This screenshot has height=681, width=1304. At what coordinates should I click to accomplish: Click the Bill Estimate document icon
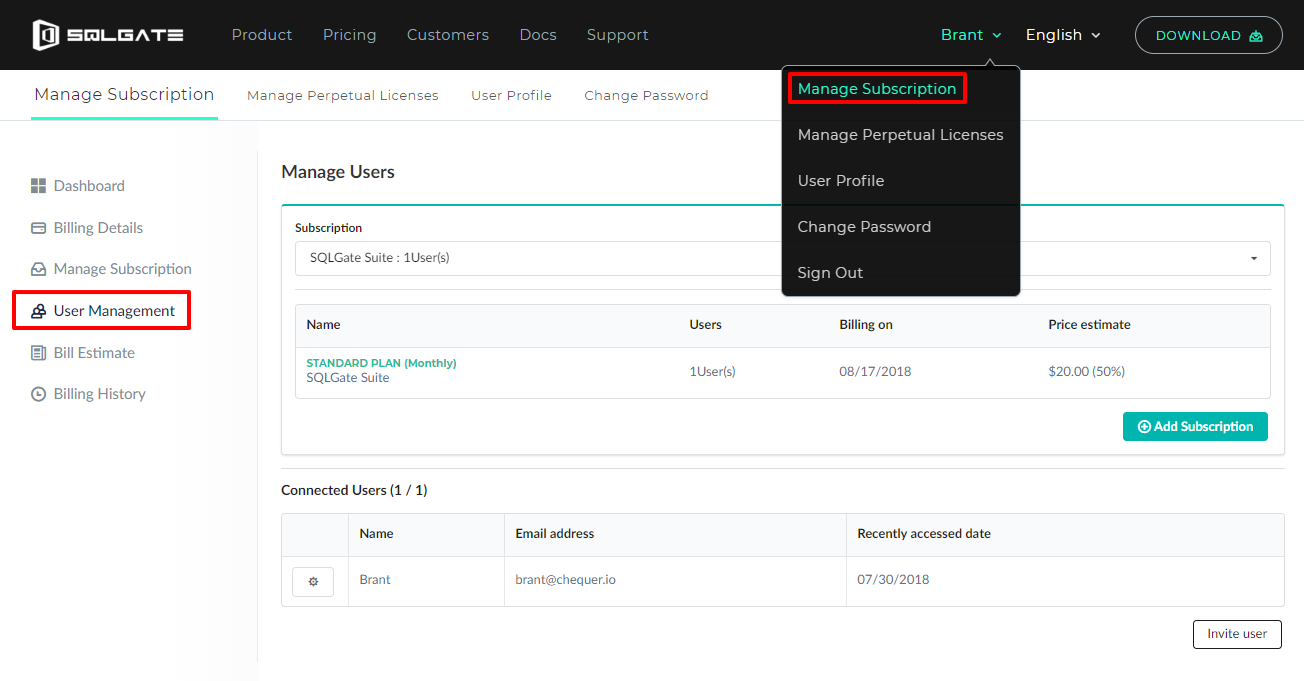click(x=38, y=353)
